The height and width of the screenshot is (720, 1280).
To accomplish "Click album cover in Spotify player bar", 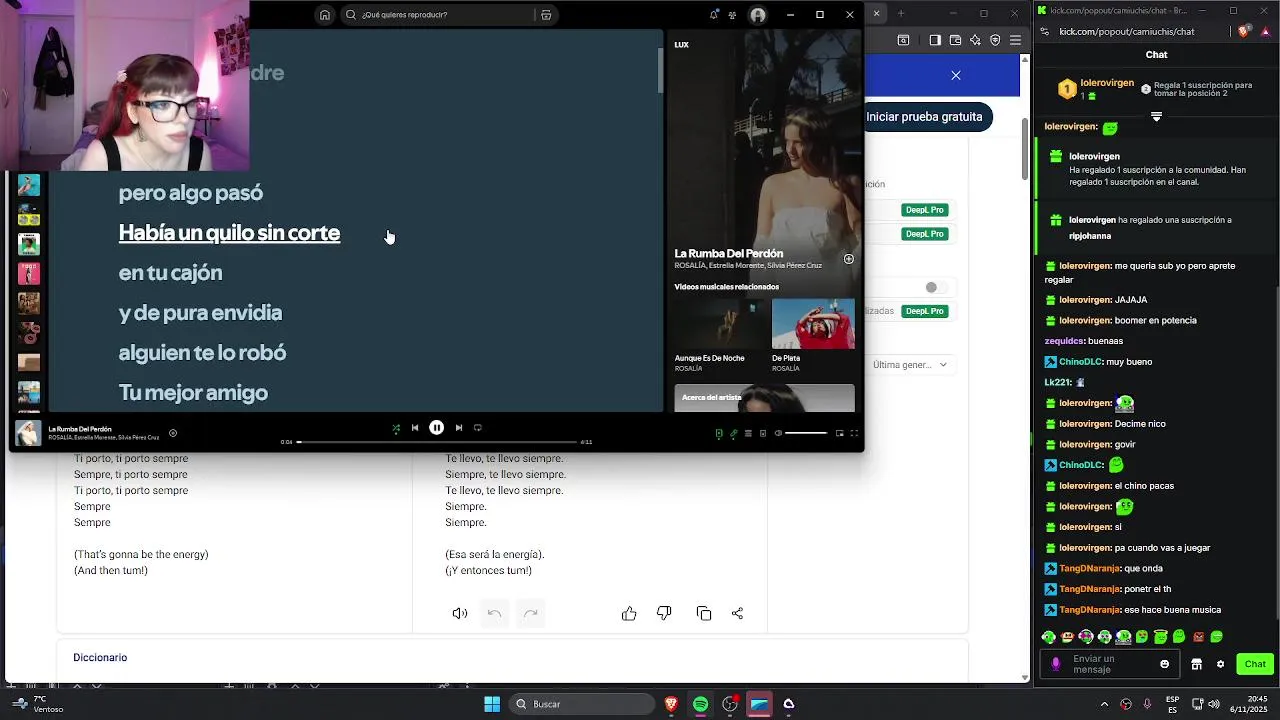I will pos(28,433).
